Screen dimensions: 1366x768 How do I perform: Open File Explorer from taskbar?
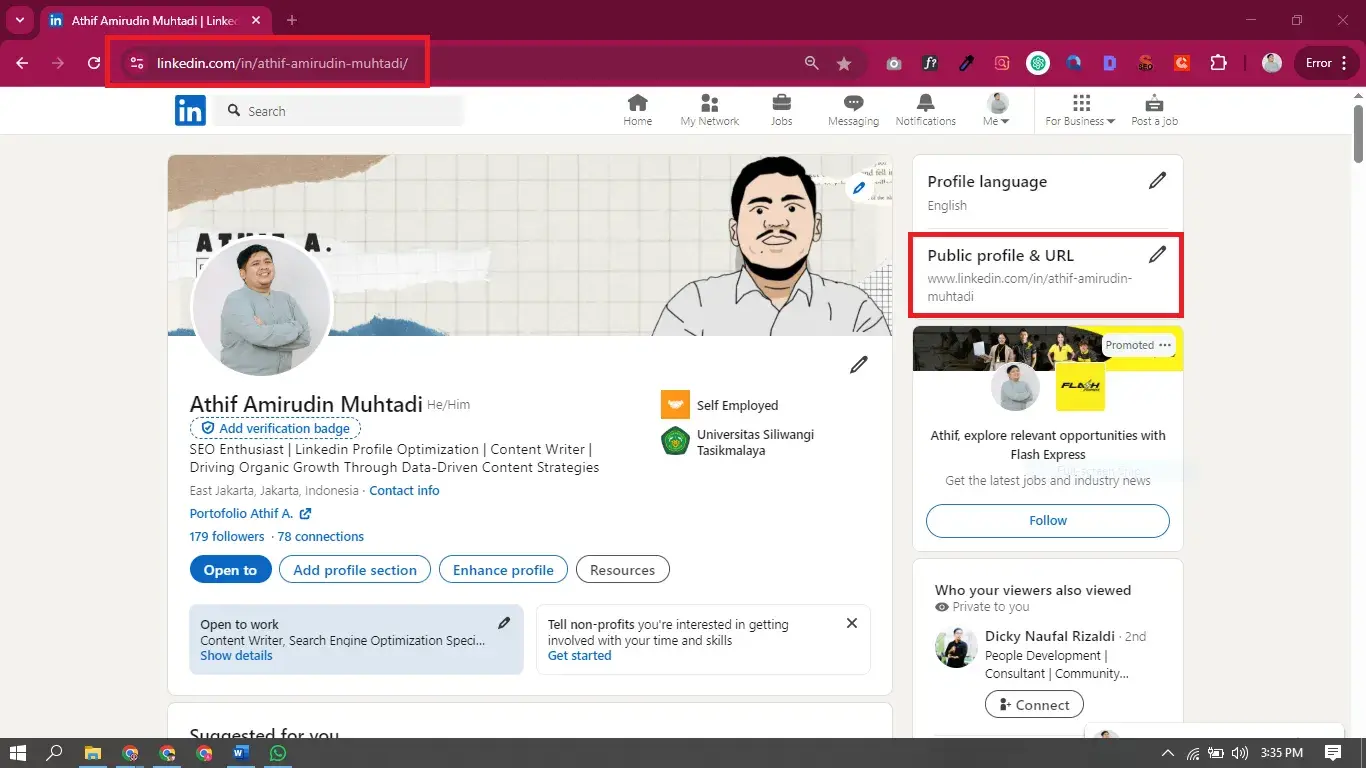[x=93, y=753]
